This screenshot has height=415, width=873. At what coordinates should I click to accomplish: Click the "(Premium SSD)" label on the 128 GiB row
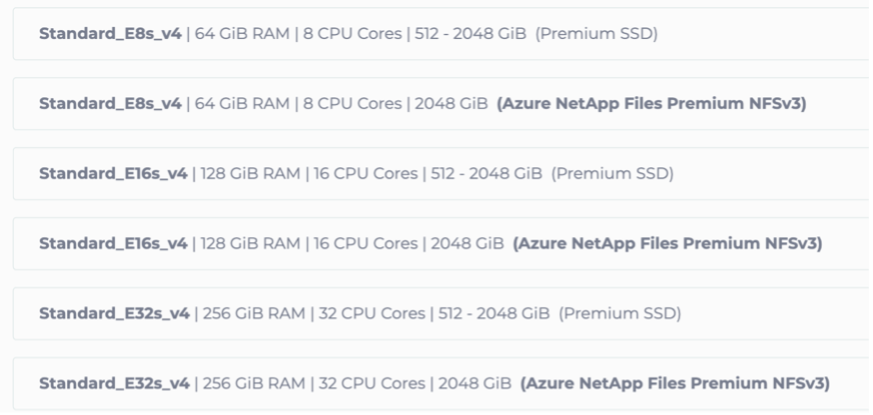(x=612, y=174)
